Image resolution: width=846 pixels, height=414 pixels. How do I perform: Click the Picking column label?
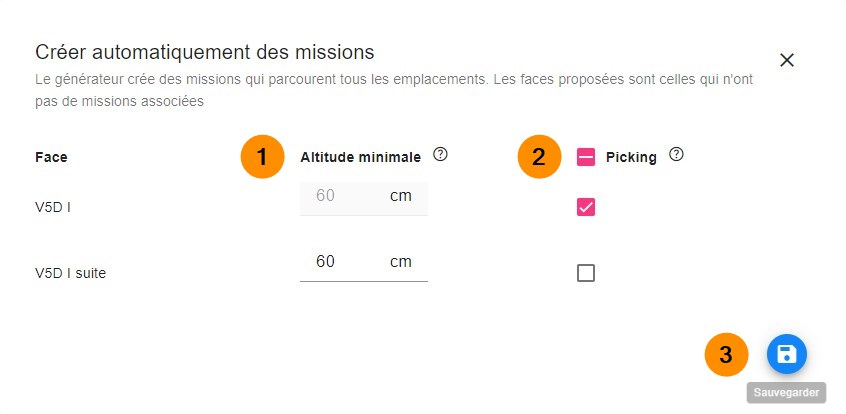[x=631, y=157]
